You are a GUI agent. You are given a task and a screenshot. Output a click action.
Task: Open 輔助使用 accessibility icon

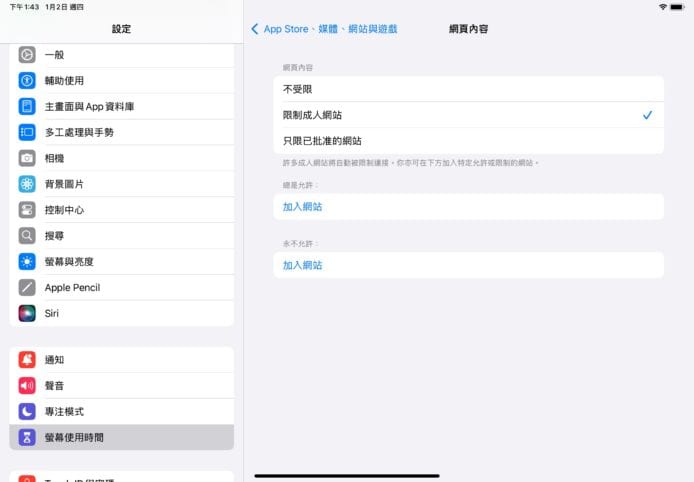coord(27,80)
